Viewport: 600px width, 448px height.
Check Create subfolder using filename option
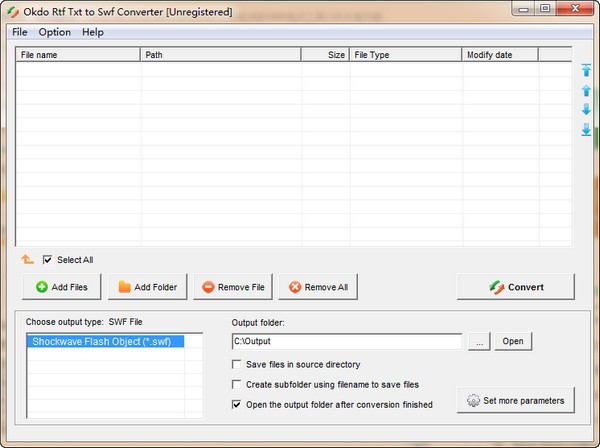pyautogui.click(x=236, y=384)
